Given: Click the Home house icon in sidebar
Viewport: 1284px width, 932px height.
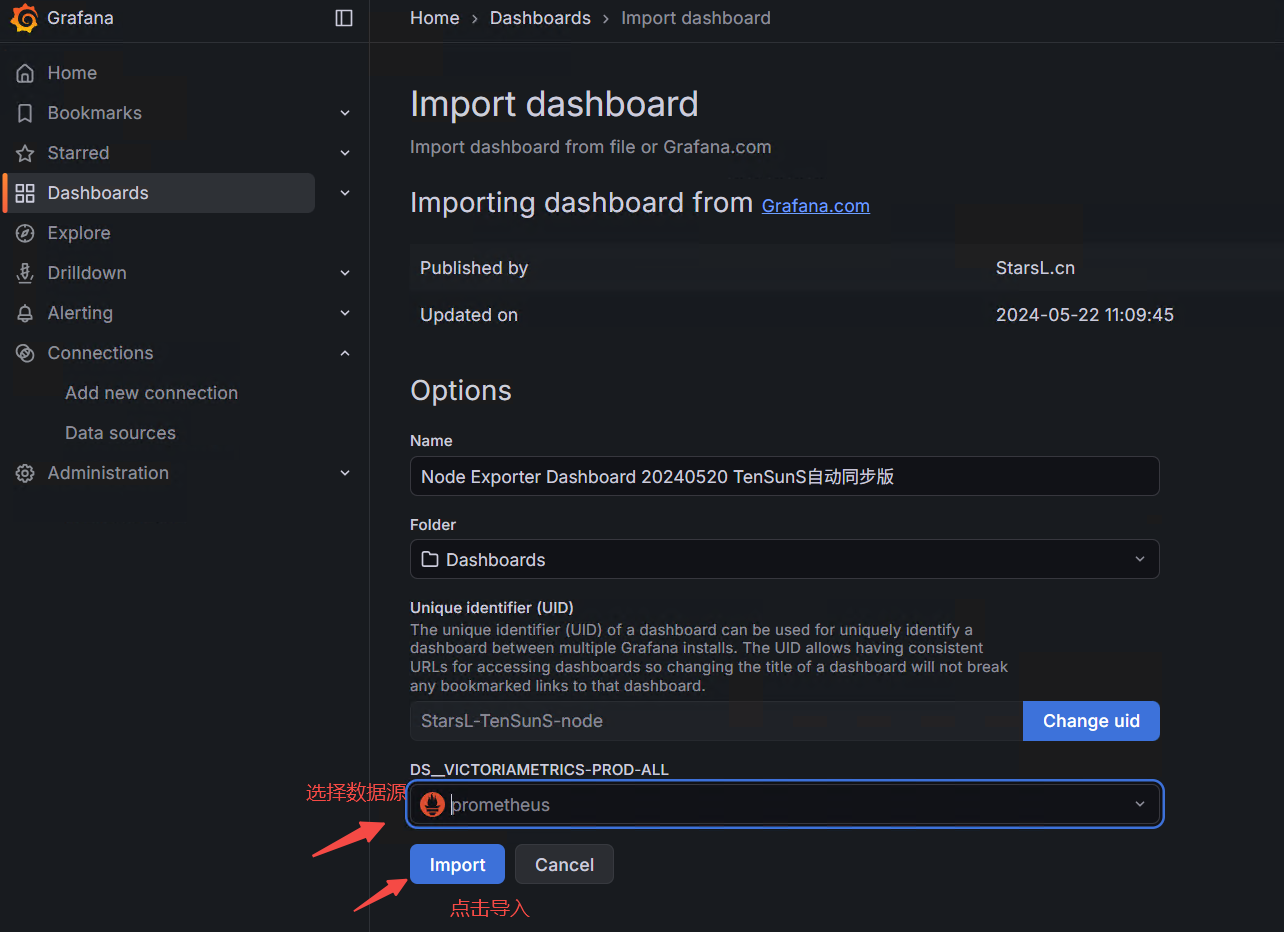Looking at the screenshot, I should click(x=25, y=73).
